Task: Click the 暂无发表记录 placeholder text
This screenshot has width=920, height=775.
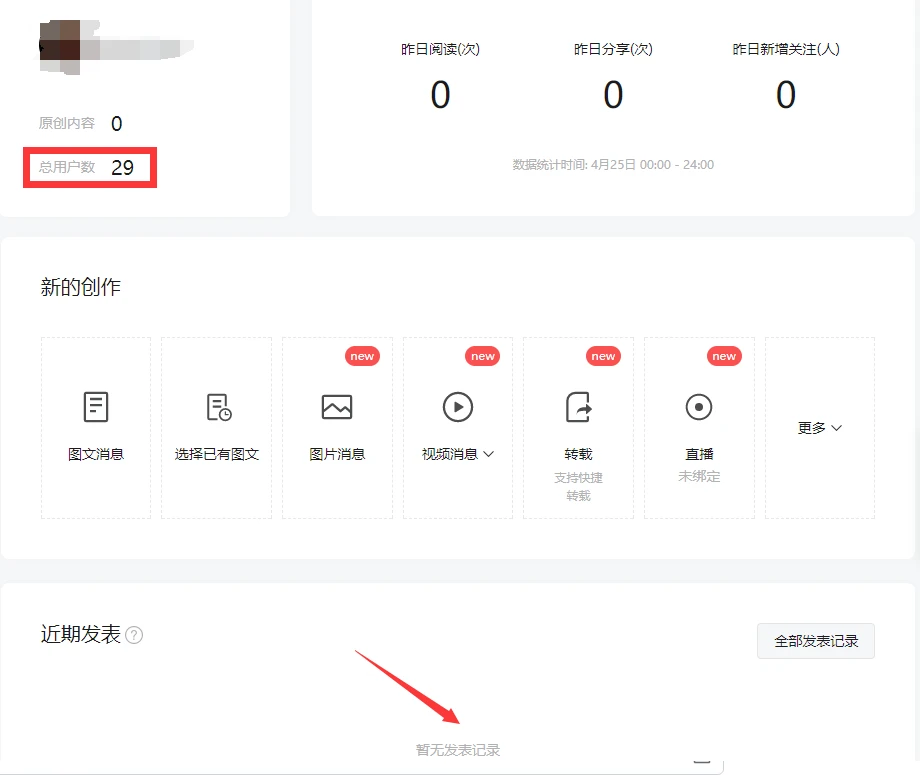Action: 458,750
